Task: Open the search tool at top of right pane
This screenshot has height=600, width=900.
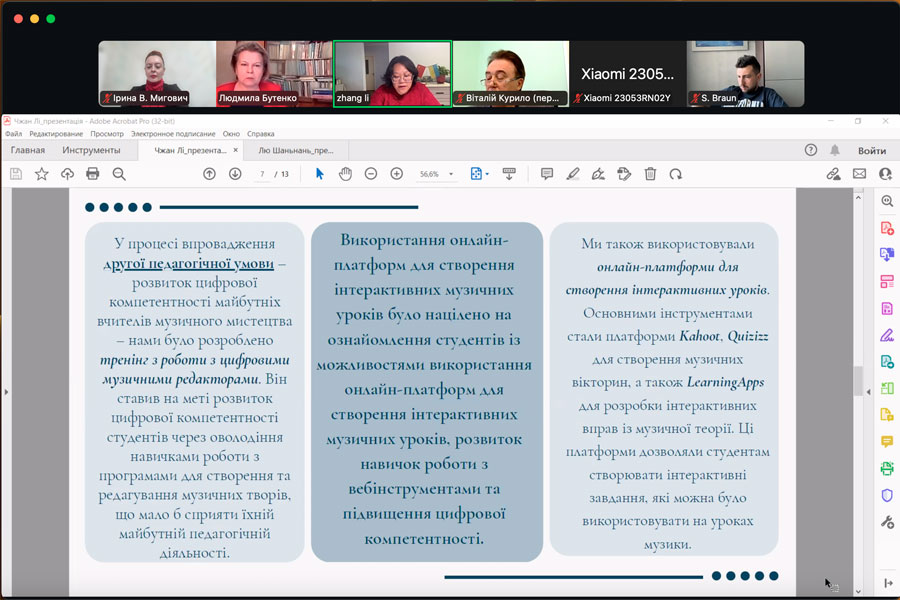Action: tap(887, 201)
